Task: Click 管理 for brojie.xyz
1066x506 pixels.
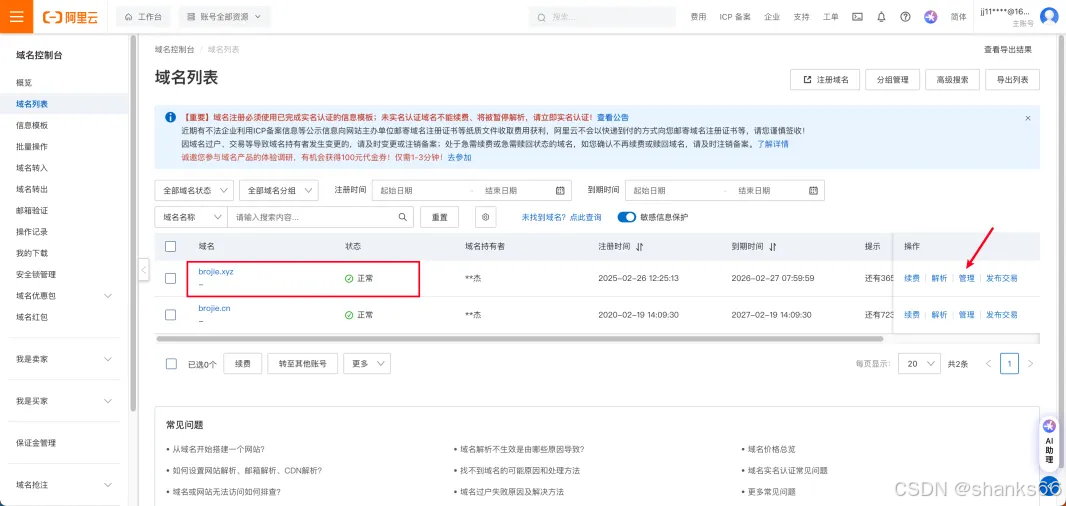Action: tap(966, 278)
